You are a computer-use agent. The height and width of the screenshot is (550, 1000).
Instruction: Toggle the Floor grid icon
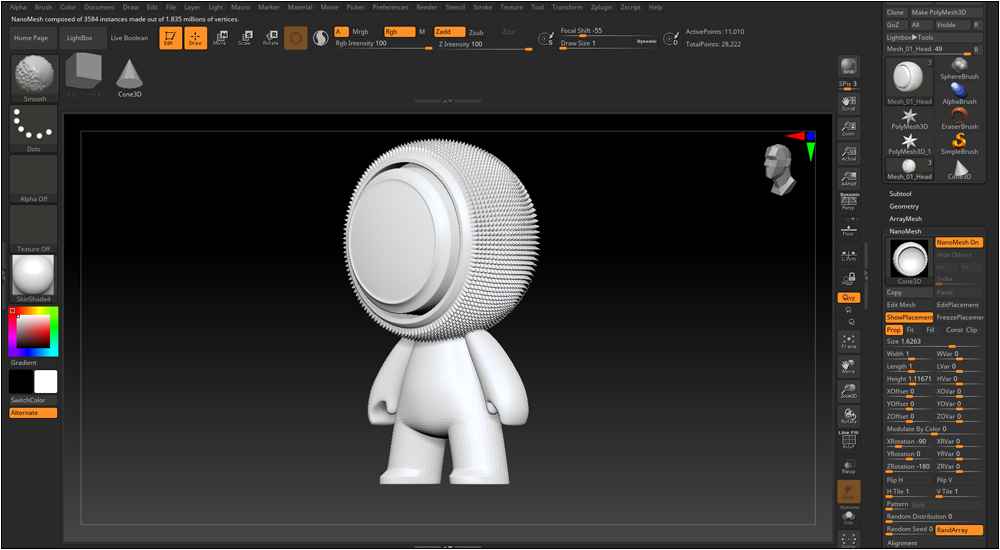[848, 230]
